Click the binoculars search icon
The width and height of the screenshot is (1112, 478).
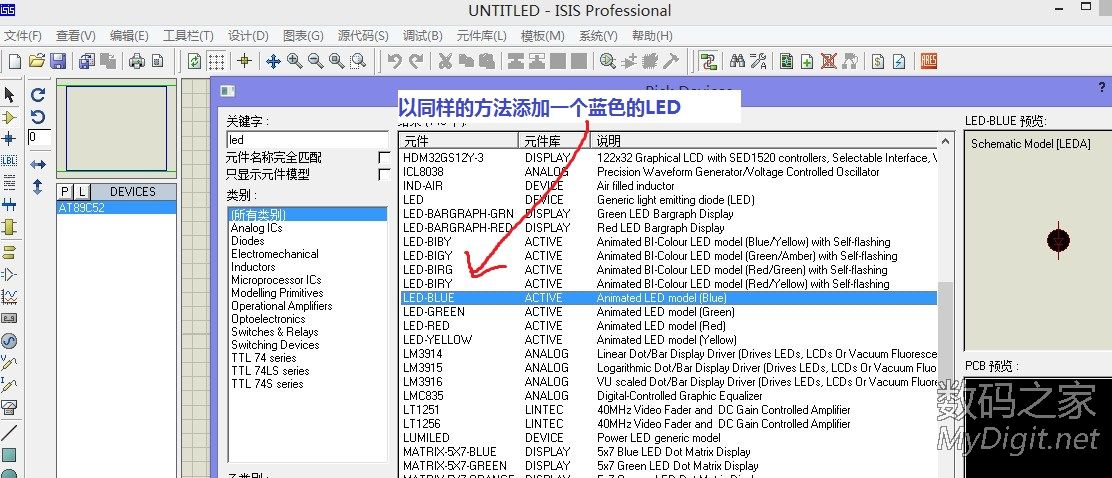(x=737, y=61)
